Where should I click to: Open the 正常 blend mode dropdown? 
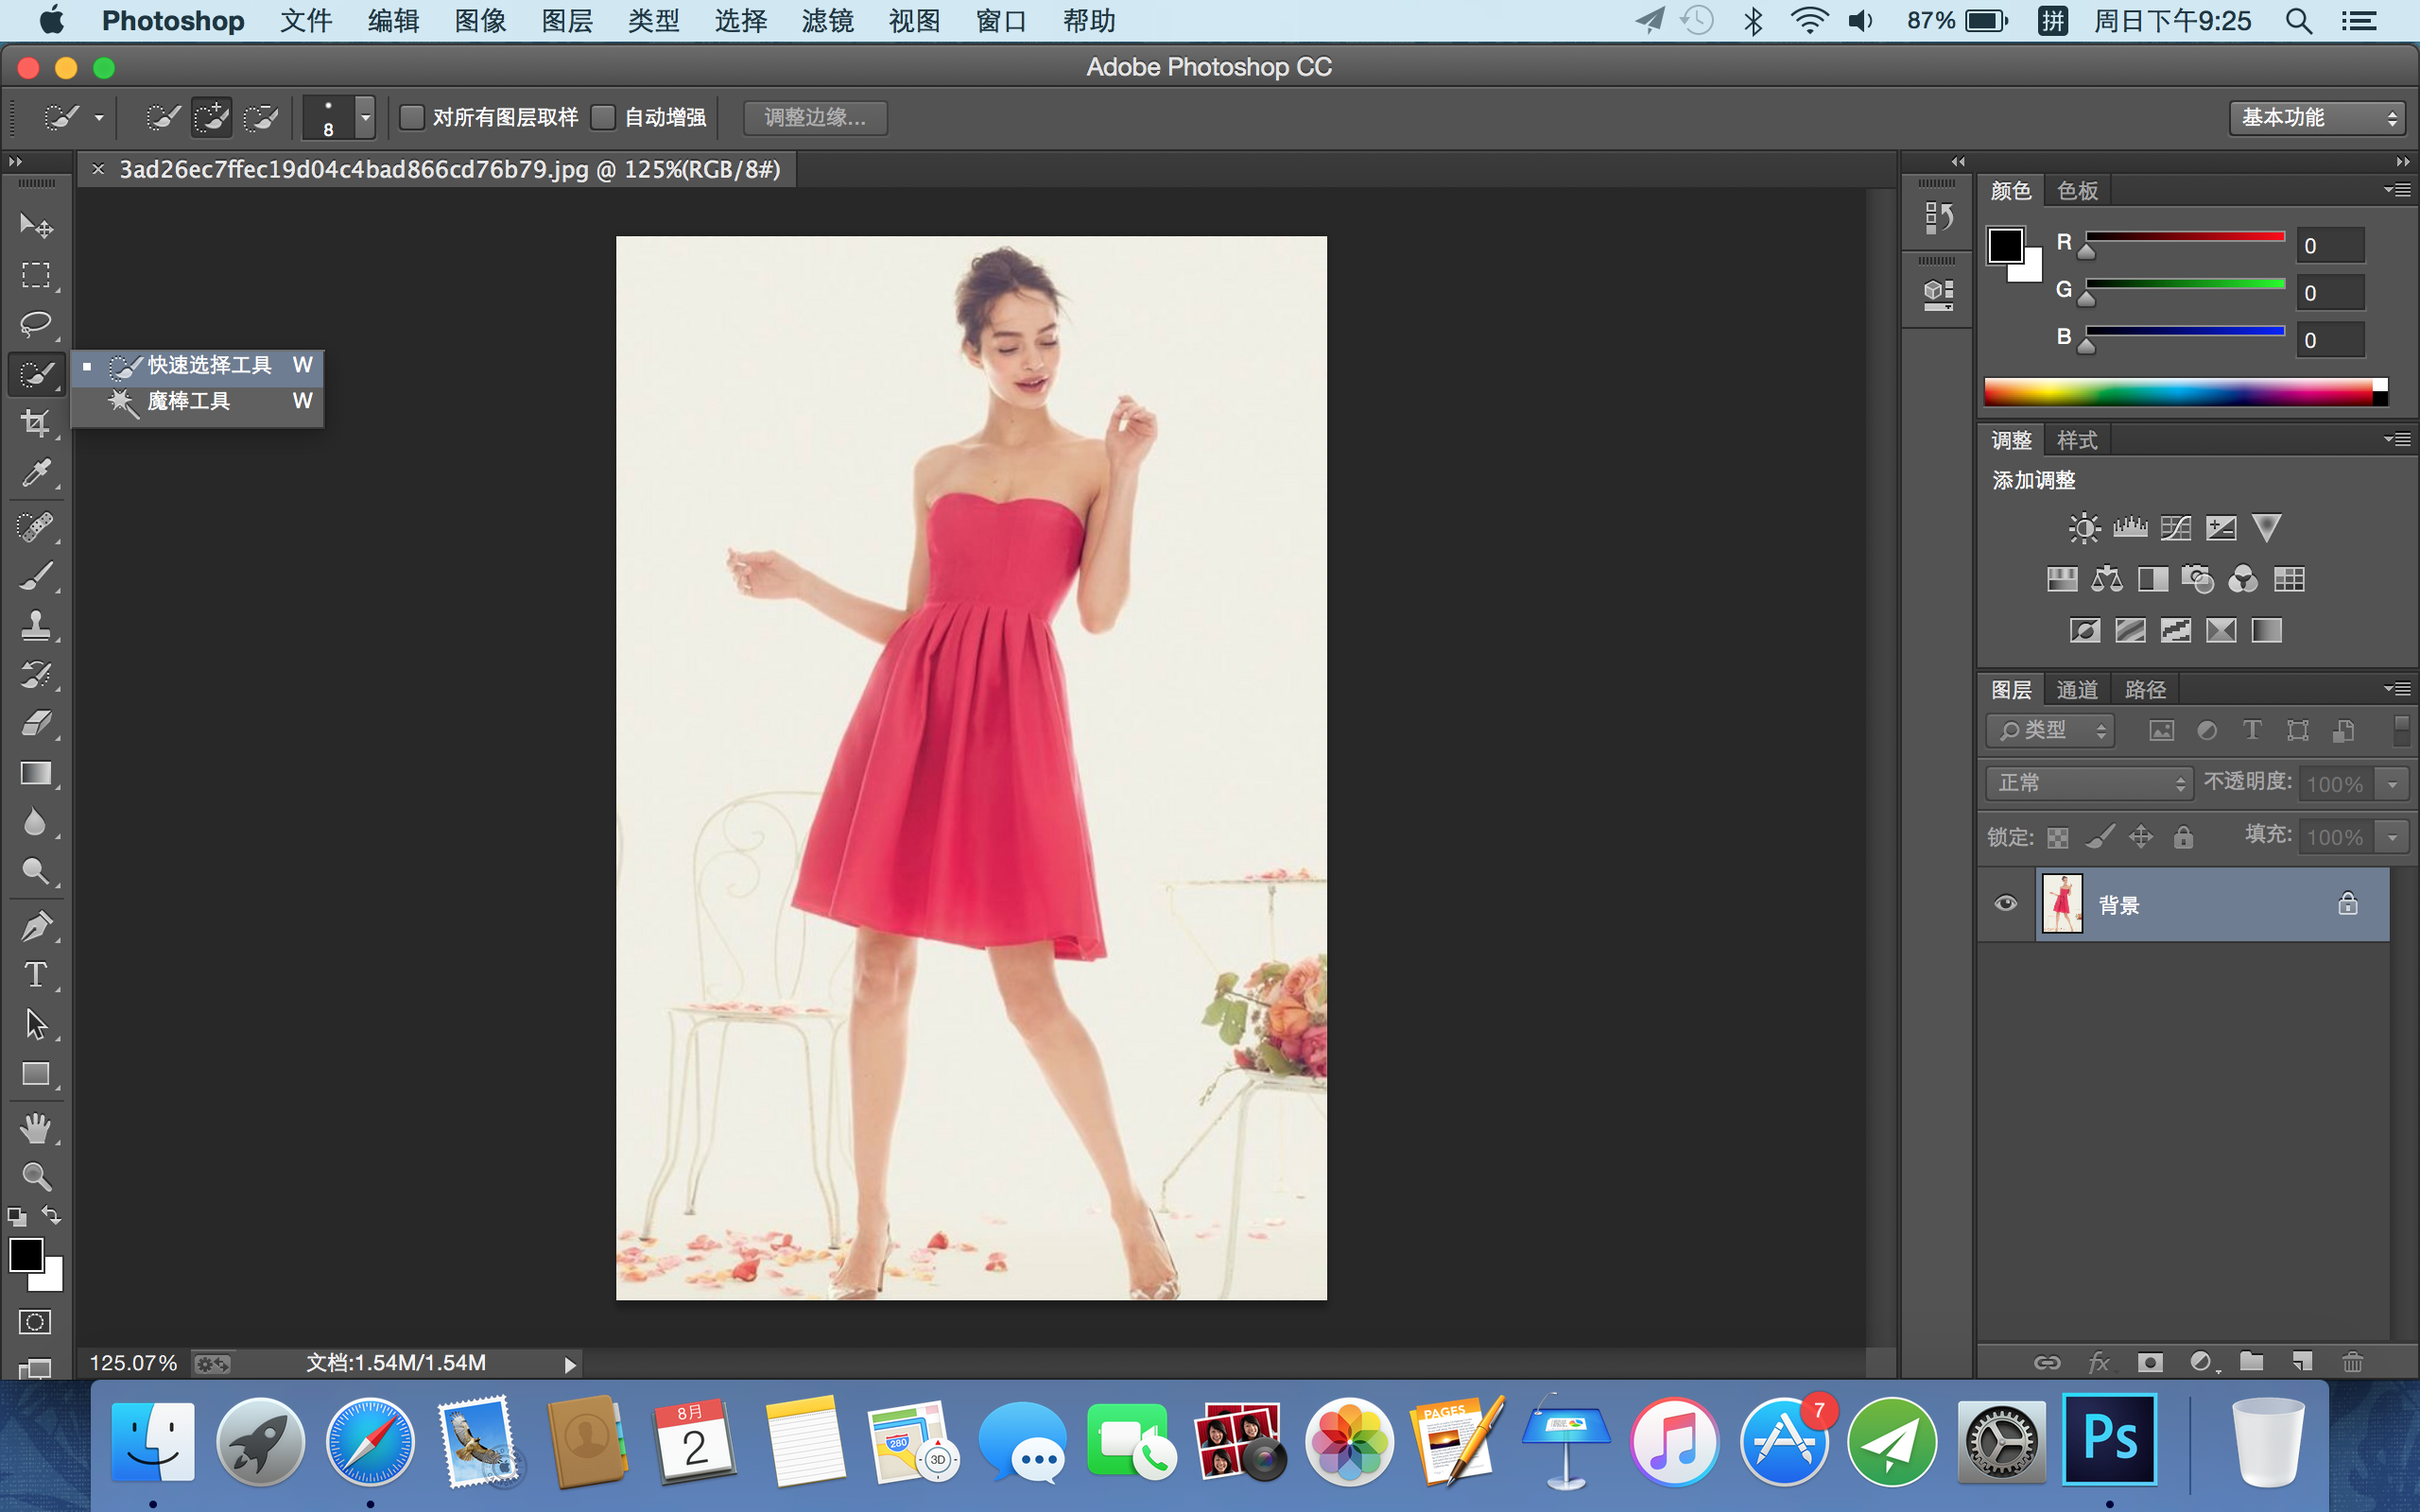click(2089, 783)
